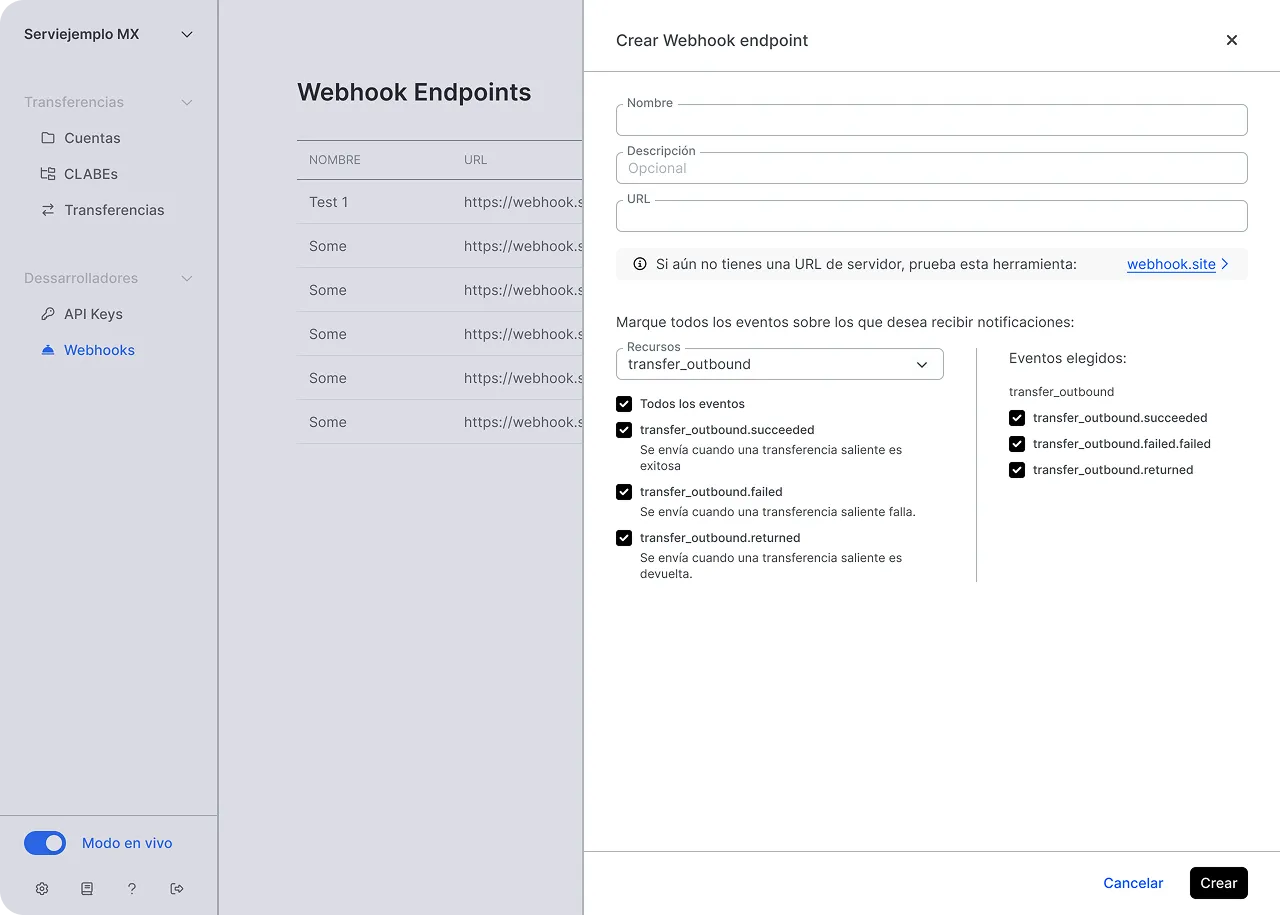Click the Cuentas folder icon
This screenshot has height=915, width=1280.
click(x=48, y=138)
